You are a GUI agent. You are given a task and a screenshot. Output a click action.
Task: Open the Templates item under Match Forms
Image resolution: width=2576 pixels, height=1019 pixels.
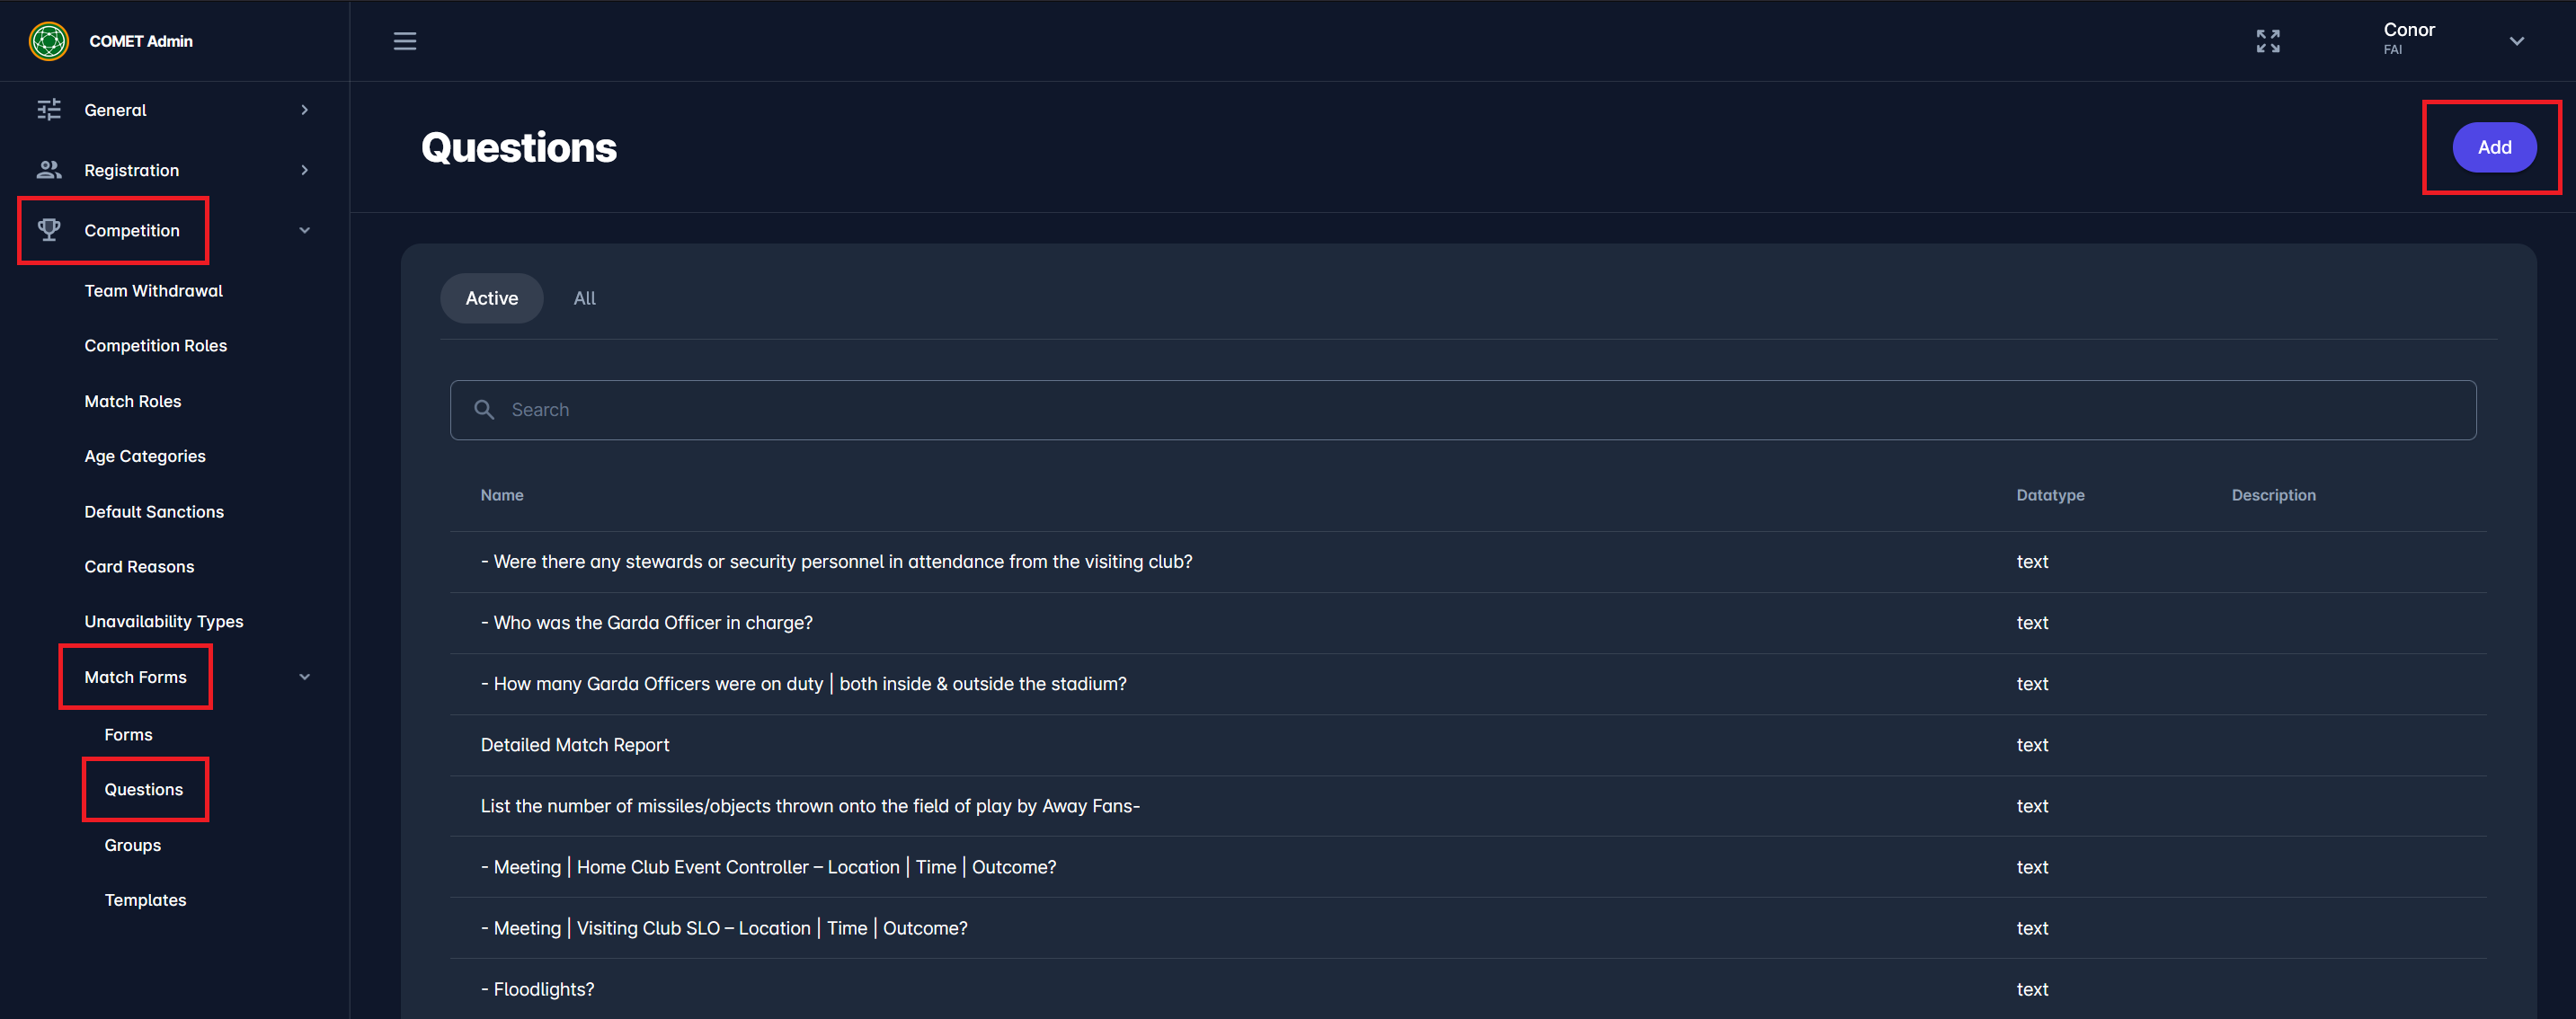pos(145,900)
